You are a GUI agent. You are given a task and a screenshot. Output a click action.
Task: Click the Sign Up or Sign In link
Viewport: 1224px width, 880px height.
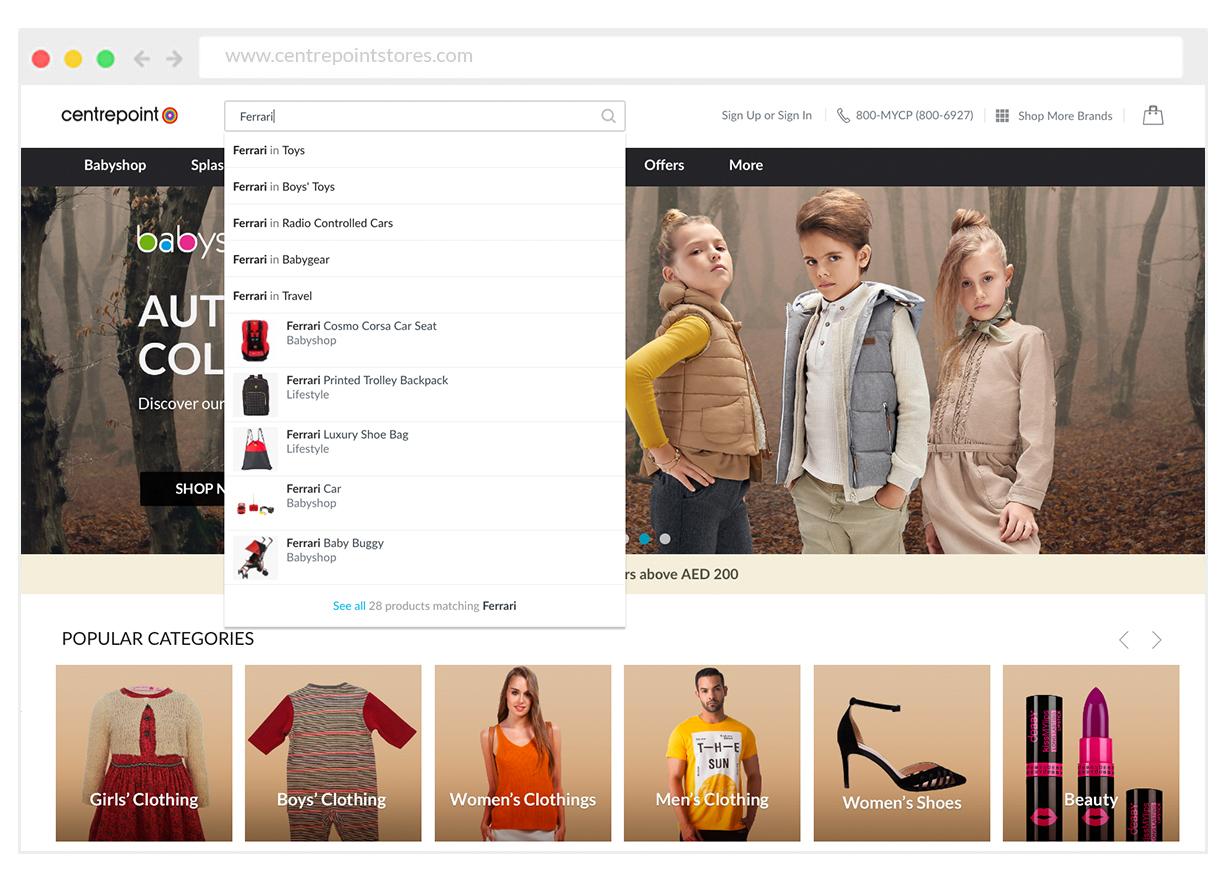tap(766, 115)
